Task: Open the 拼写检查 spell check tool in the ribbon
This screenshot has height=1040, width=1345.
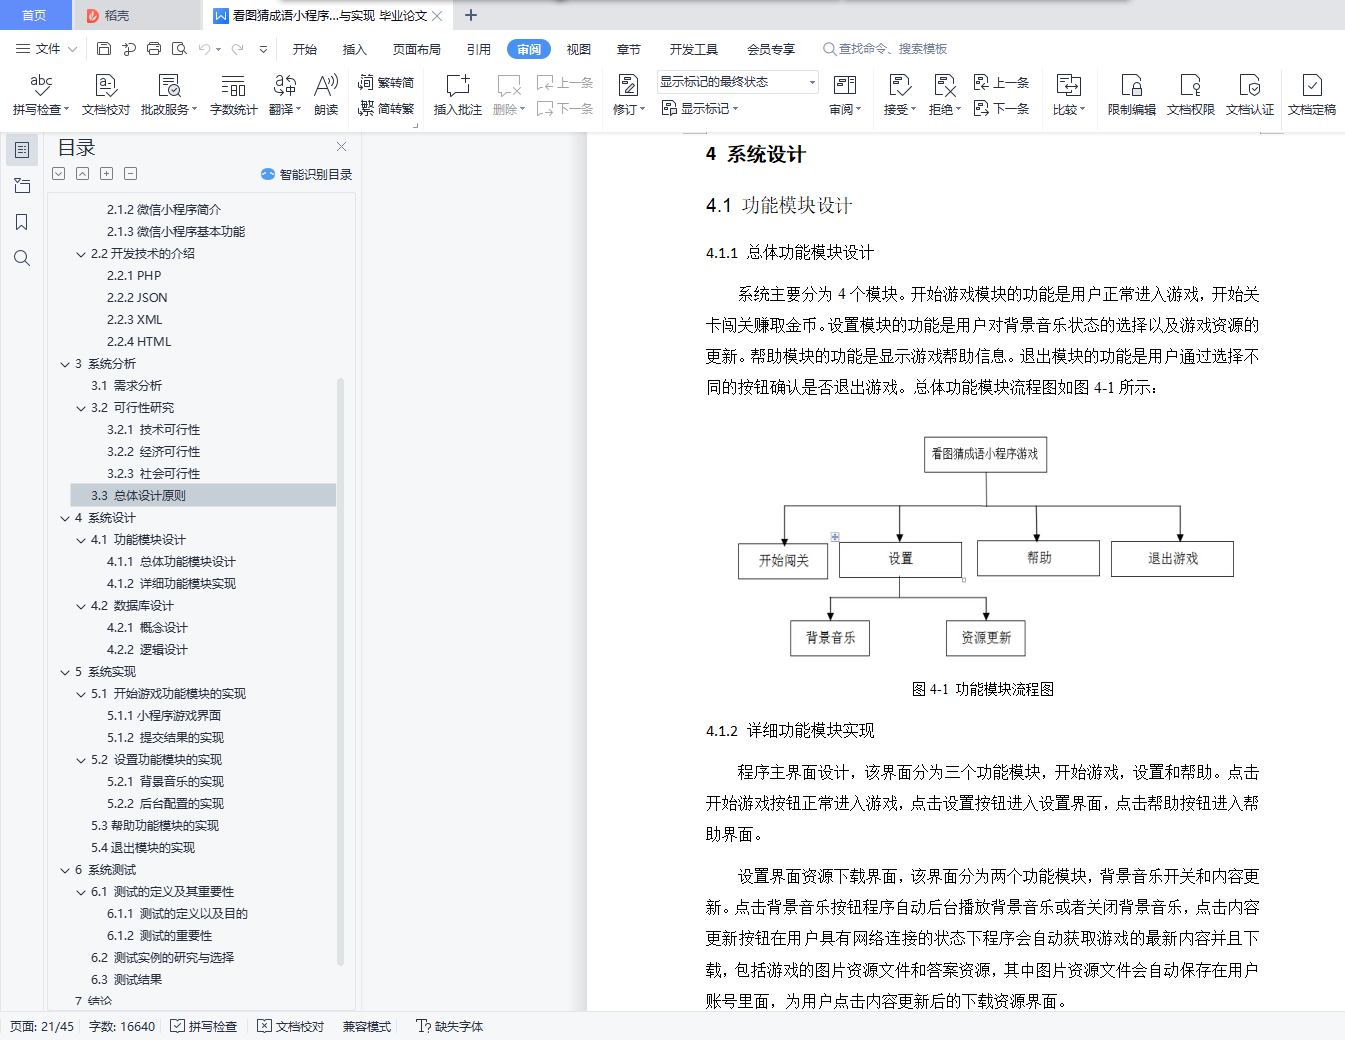Action: (41, 95)
